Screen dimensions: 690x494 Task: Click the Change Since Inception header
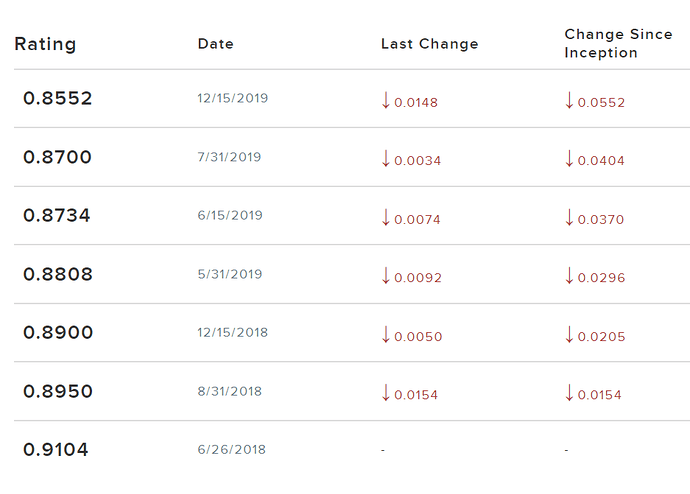618,43
